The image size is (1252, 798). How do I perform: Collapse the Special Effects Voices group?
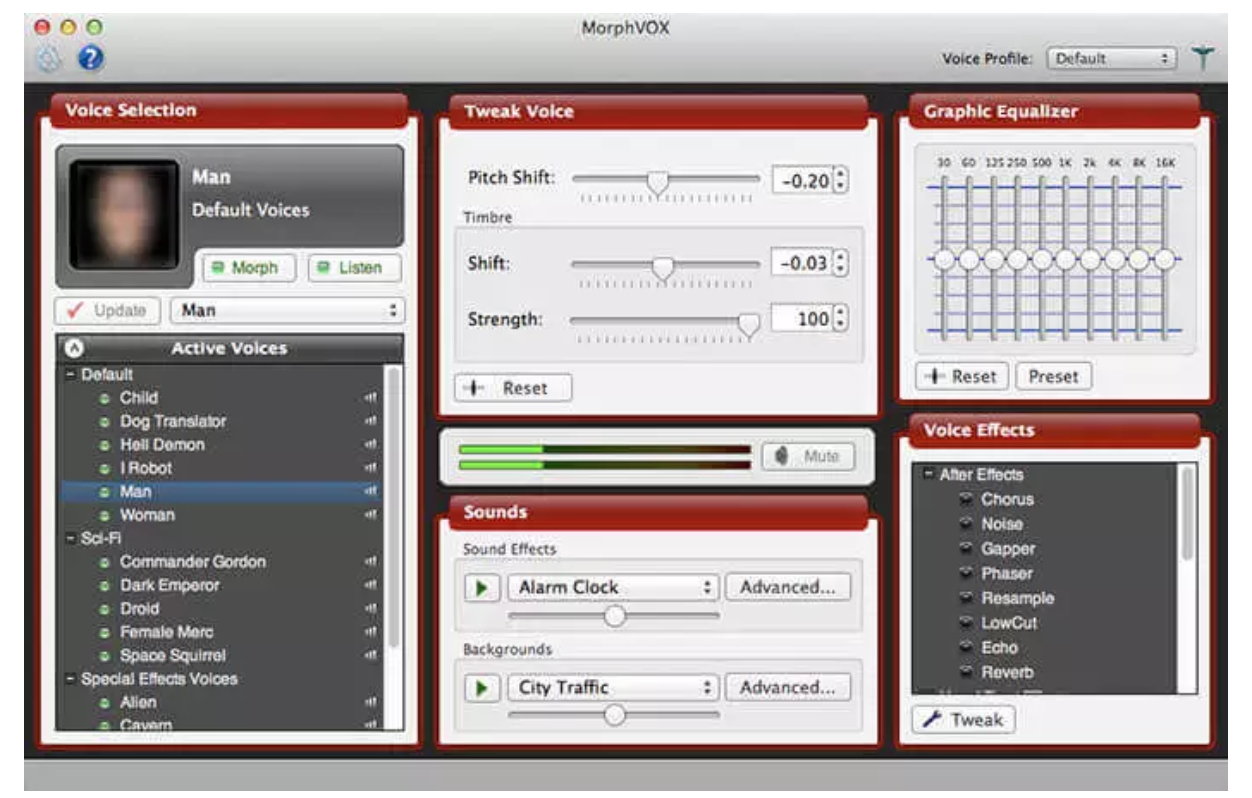(71, 680)
